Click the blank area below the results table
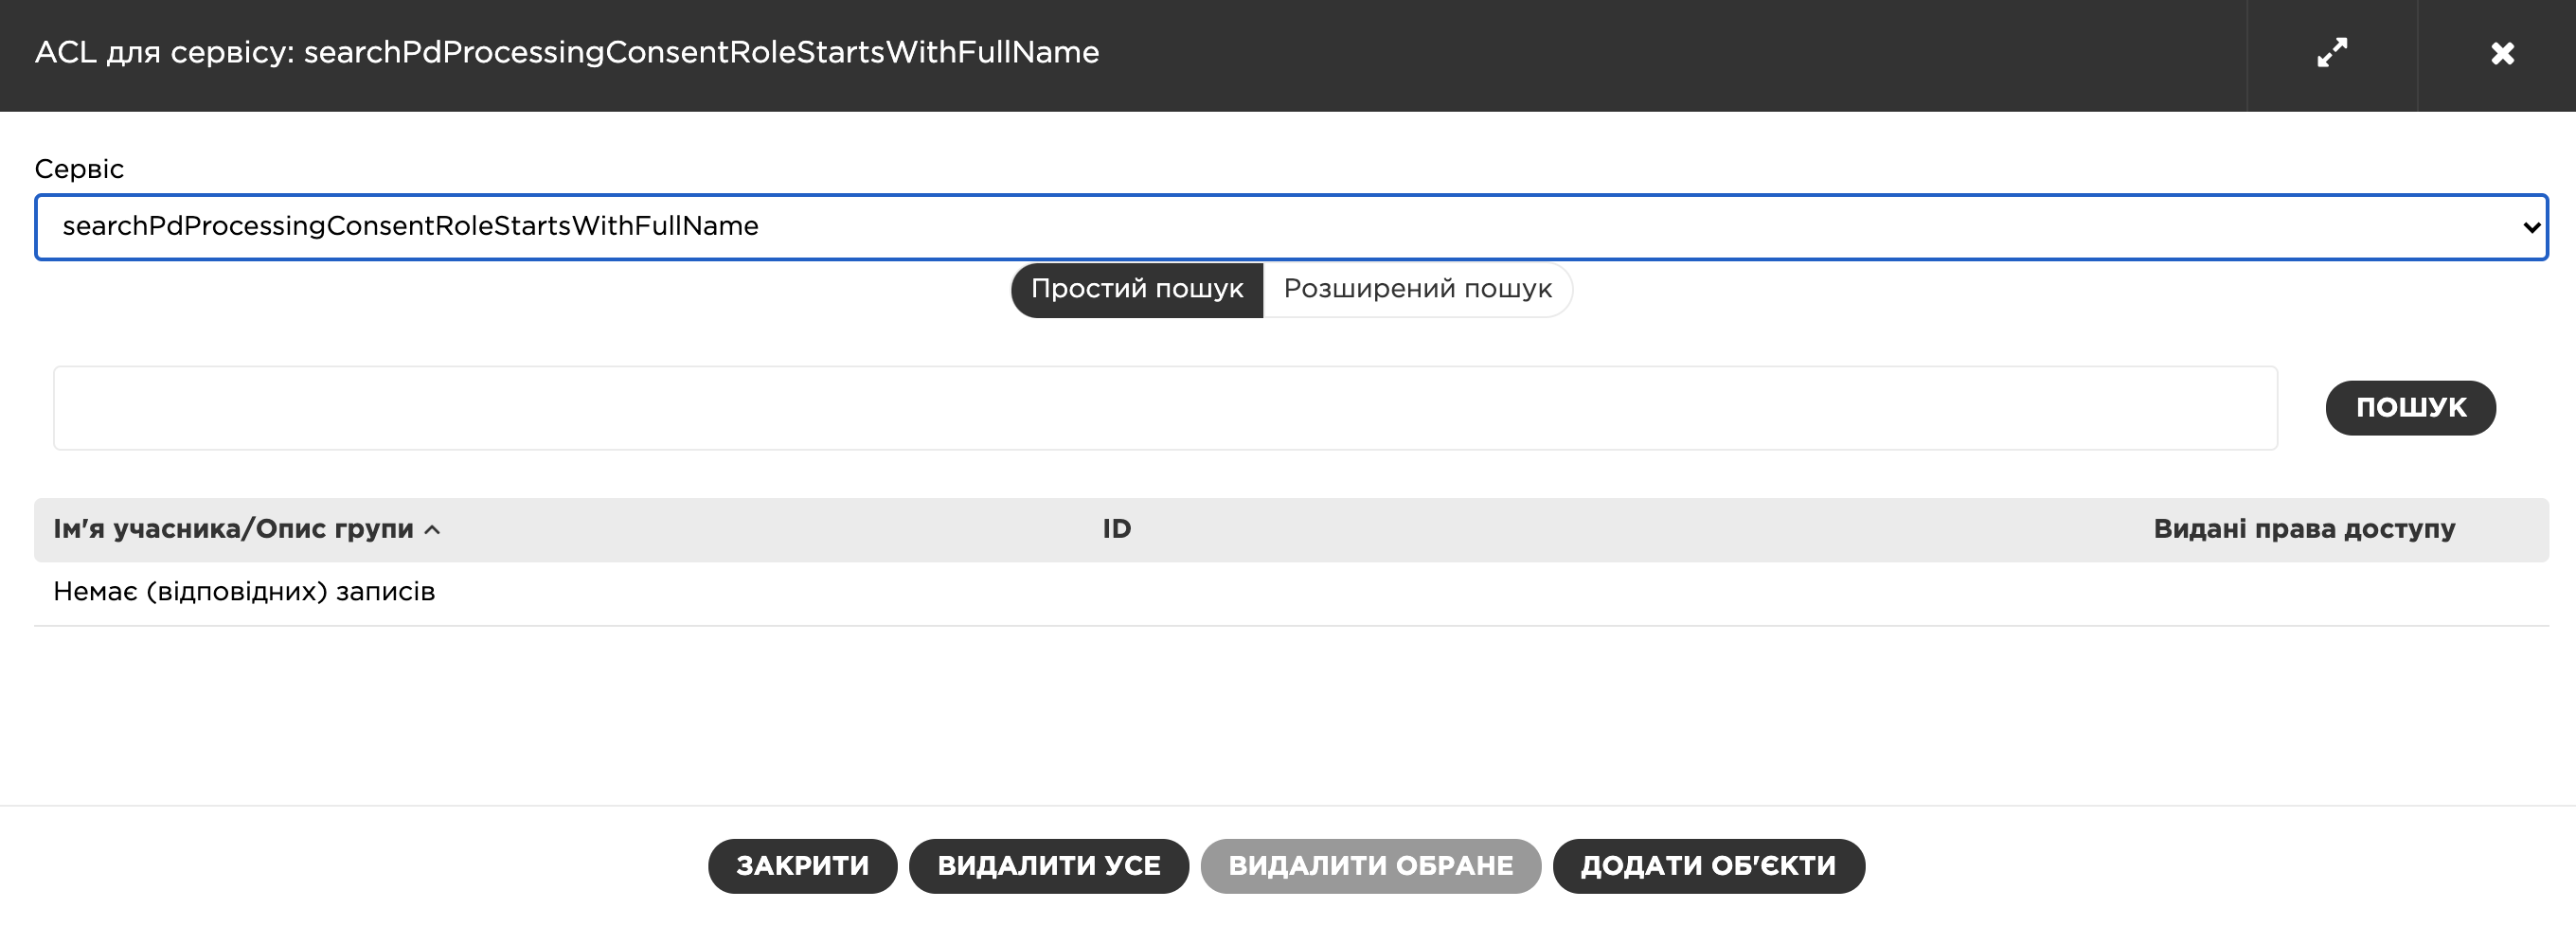The height and width of the screenshot is (926, 2576). click(1288, 715)
